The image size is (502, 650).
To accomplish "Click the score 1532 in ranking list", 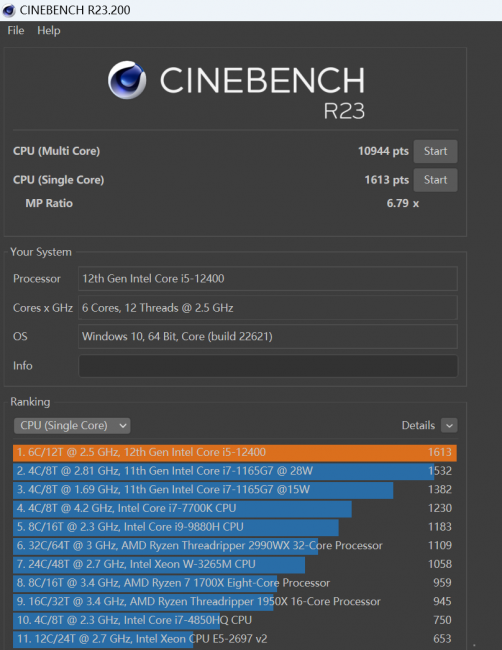I will click(440, 471).
